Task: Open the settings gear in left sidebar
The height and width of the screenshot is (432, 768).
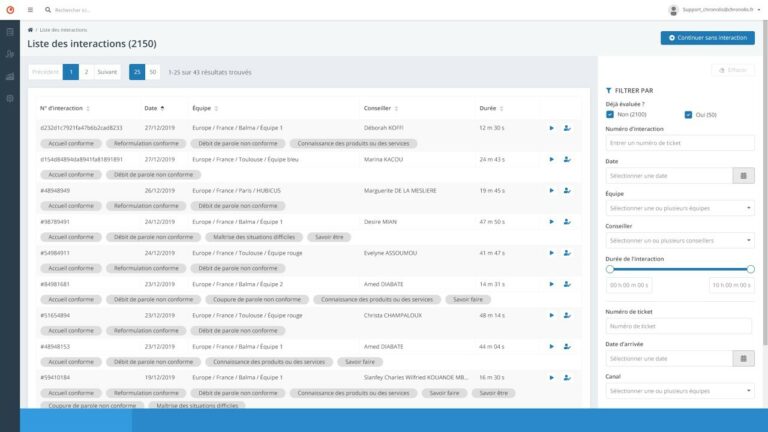Action: 10,98
